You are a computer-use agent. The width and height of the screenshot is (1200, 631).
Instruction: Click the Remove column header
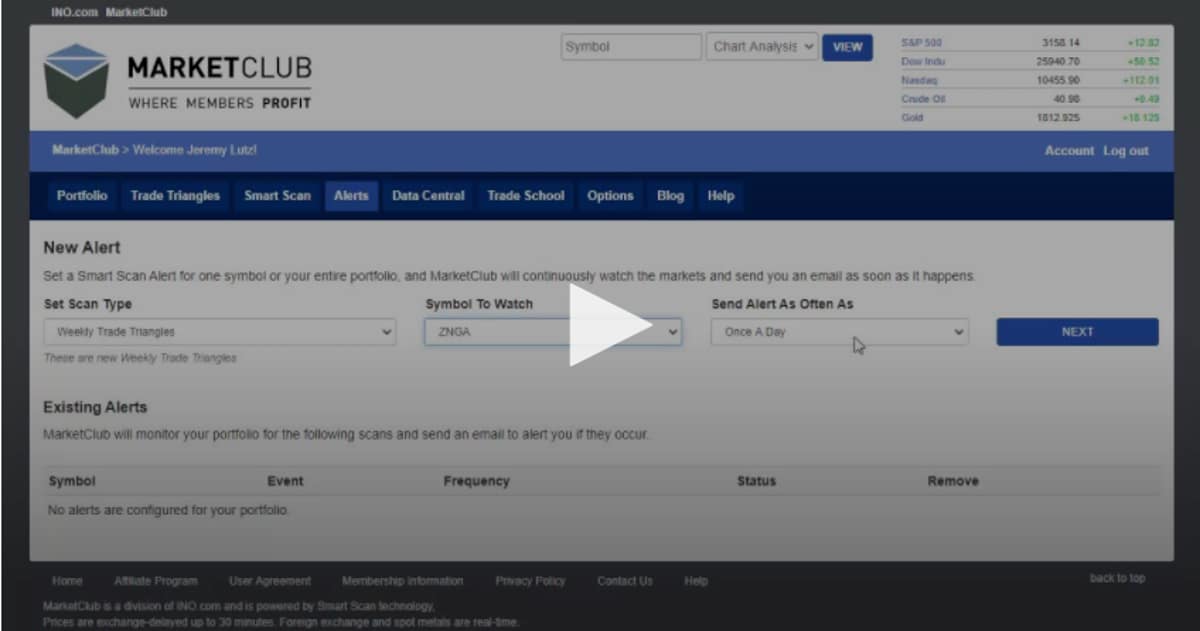pos(953,481)
